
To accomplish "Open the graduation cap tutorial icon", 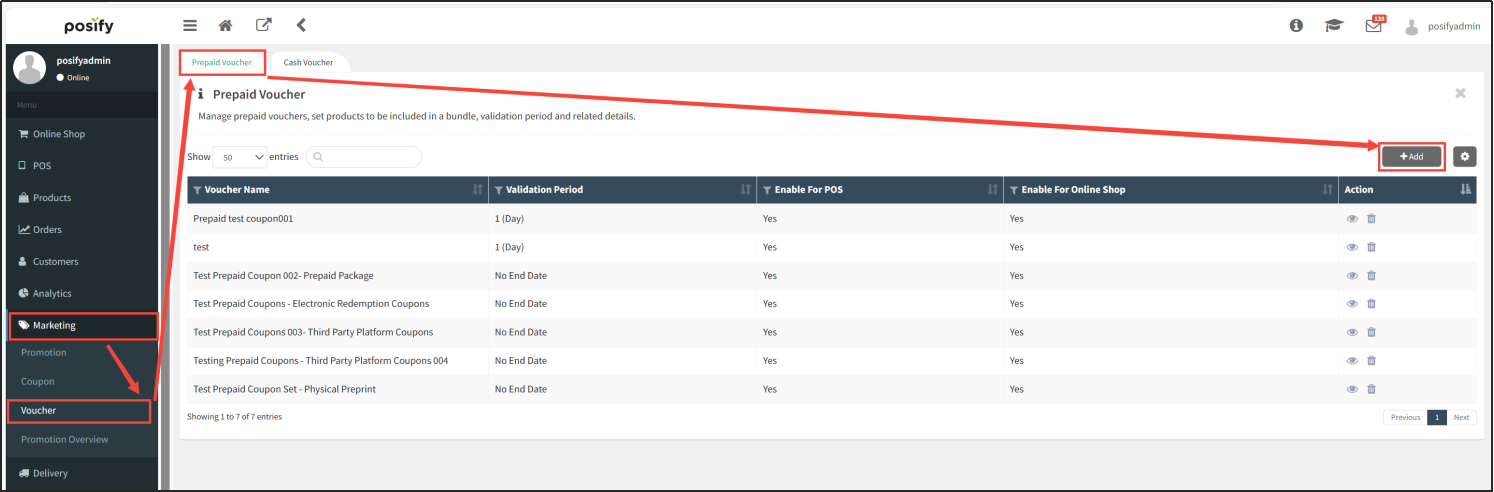I will 1334,26.
